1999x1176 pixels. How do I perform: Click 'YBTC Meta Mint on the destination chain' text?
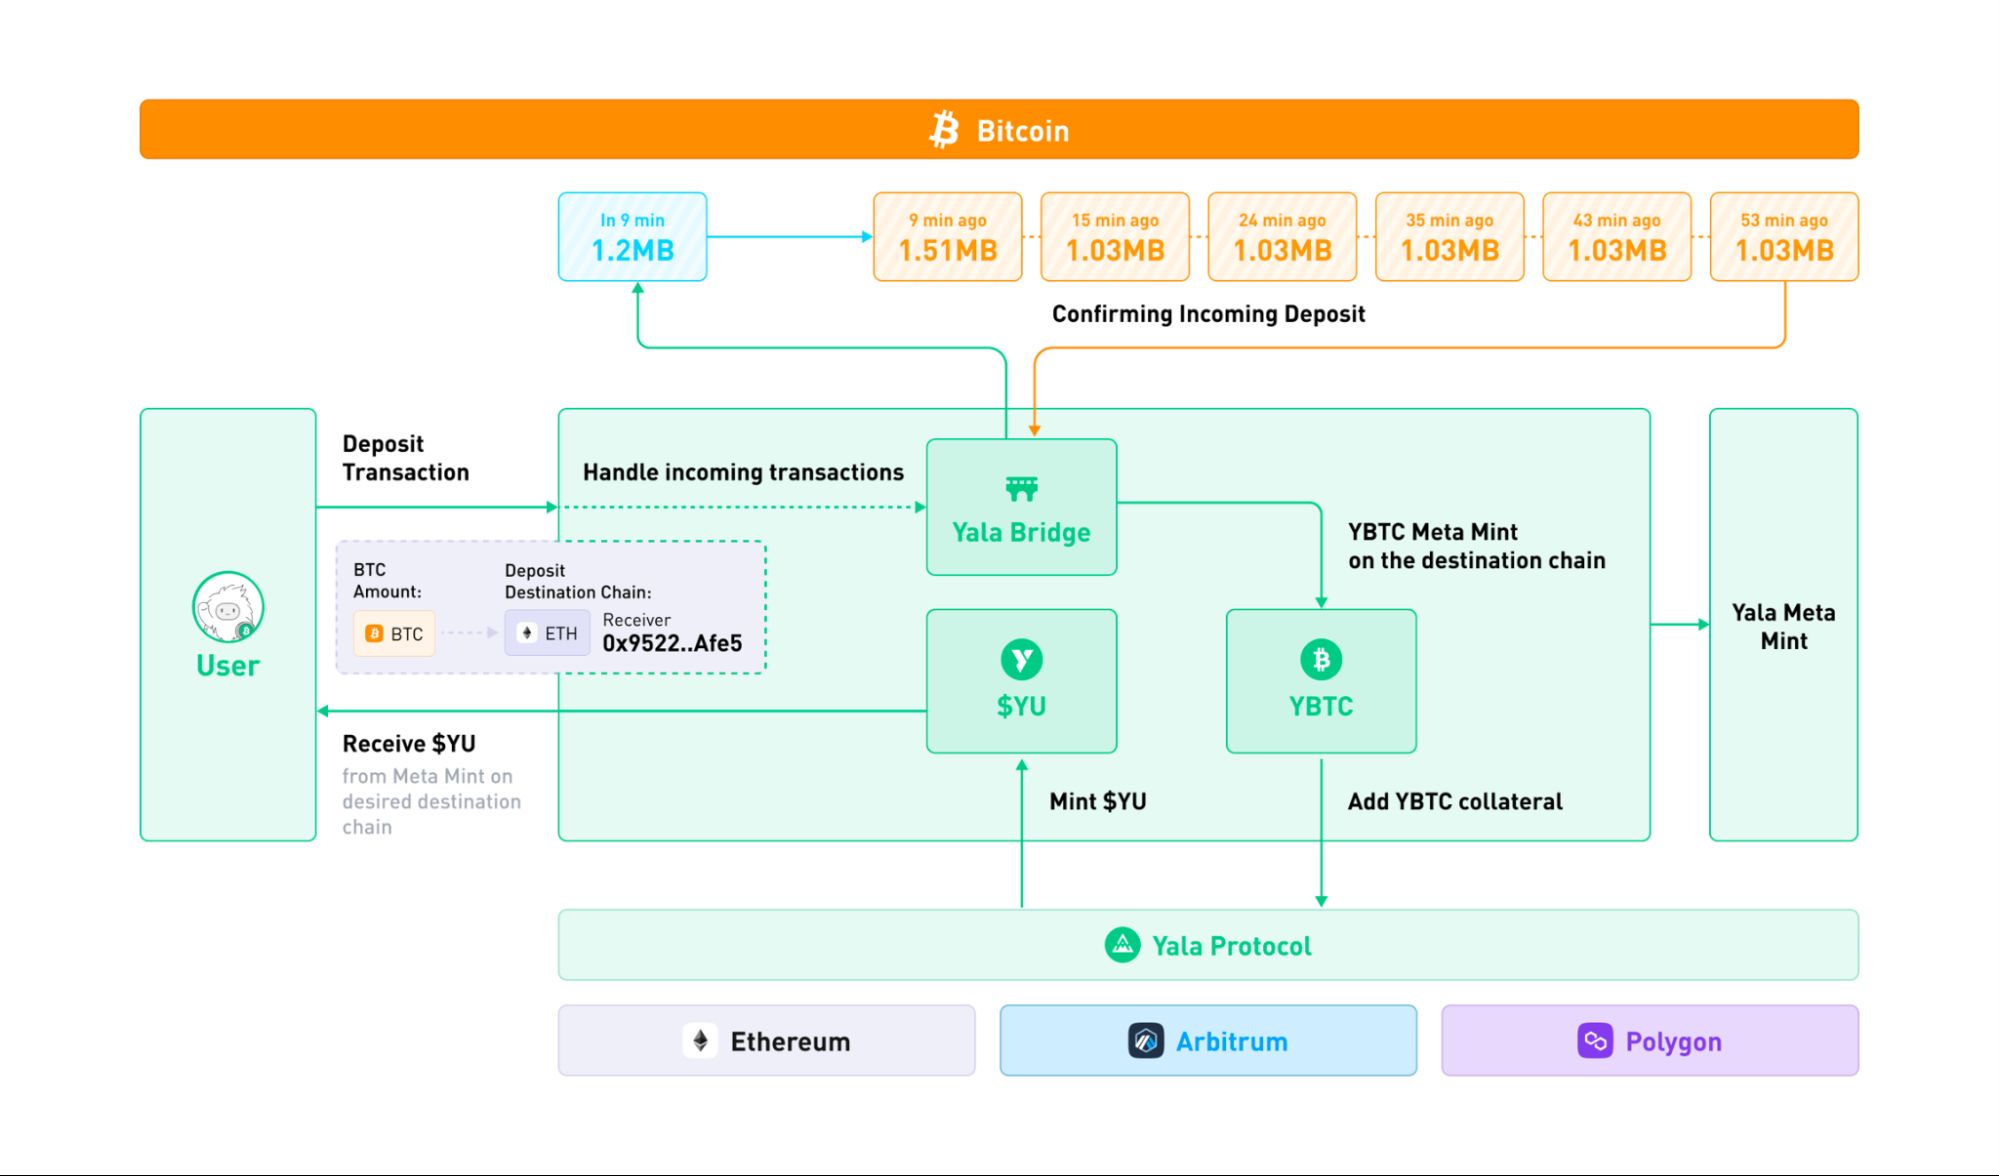[x=1476, y=546]
